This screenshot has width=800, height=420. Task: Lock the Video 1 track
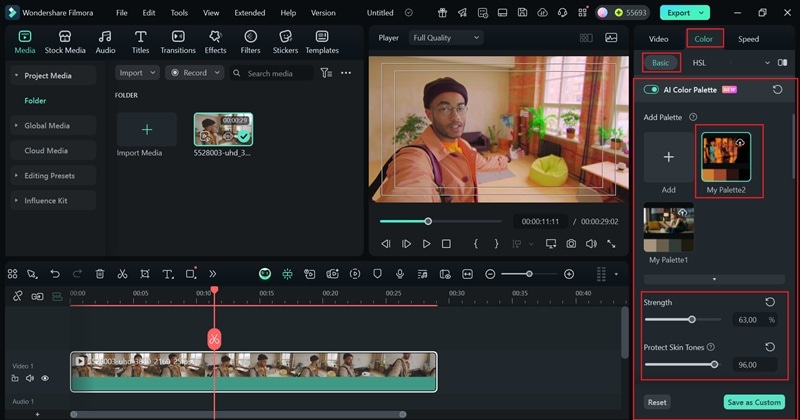[15, 378]
